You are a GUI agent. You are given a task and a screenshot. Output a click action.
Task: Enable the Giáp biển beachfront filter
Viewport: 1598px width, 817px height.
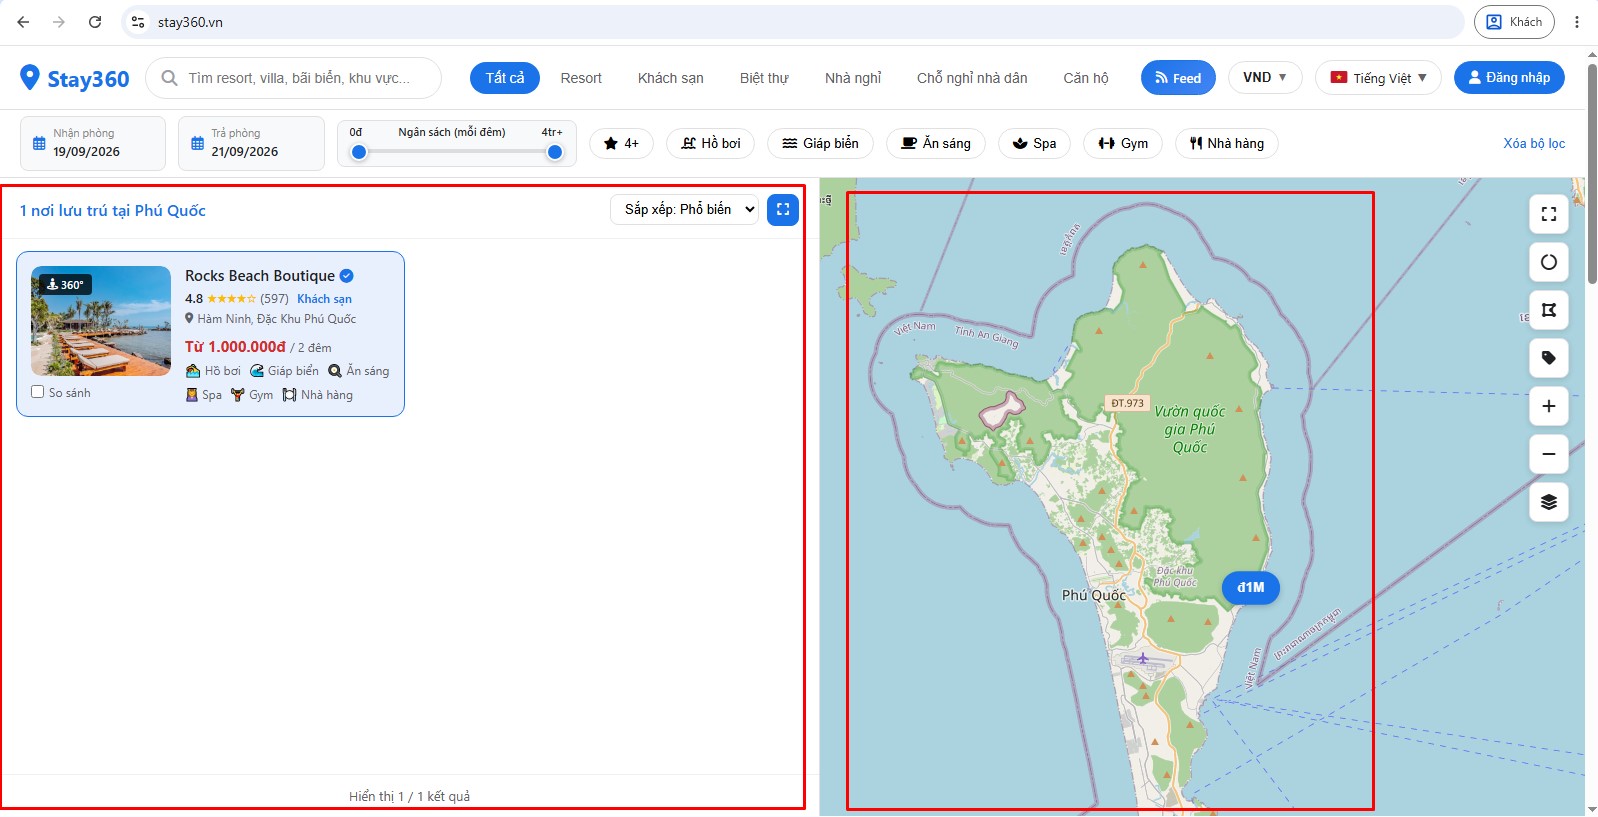click(x=820, y=144)
